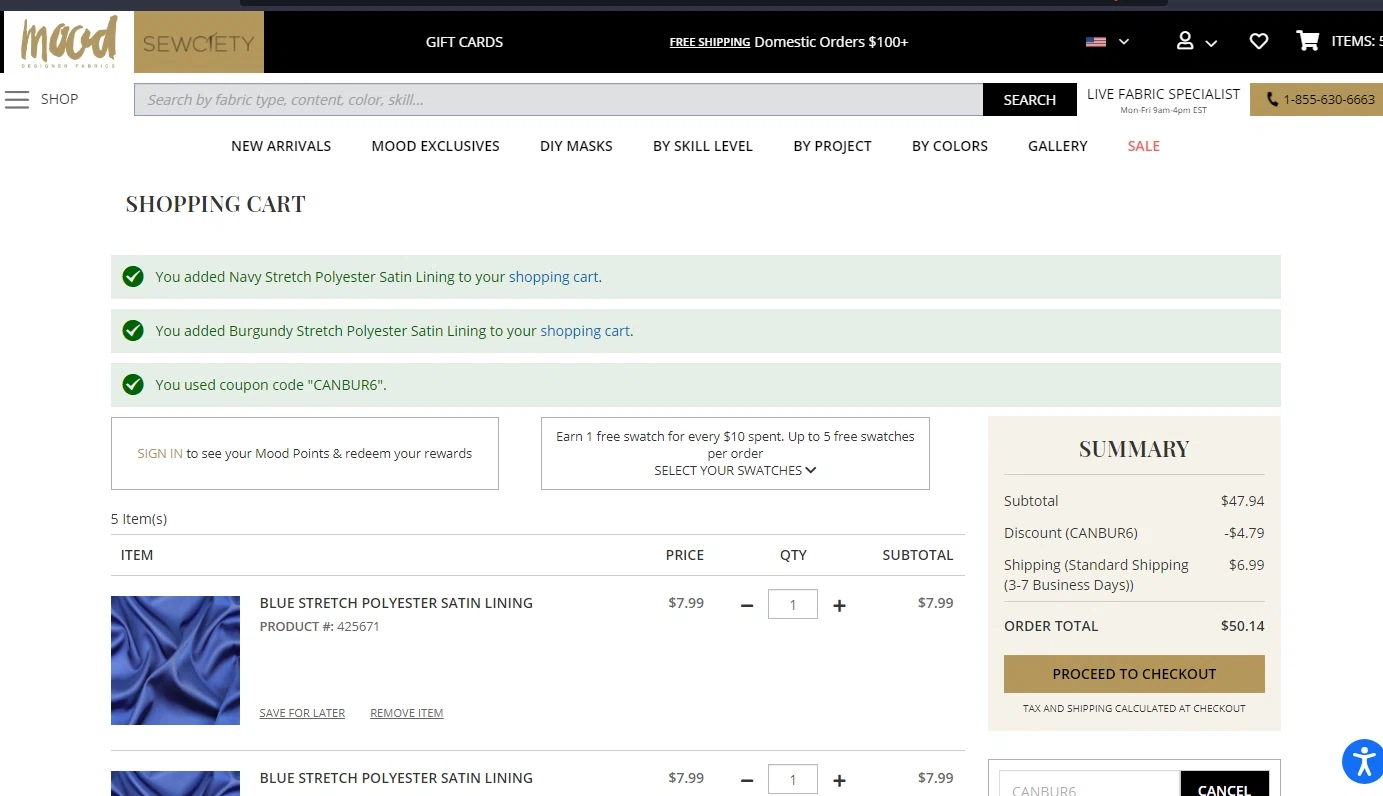Screen dimensions: 1383x796
Task: Decrease quantity for first Blue Stretch Satin
Action: (747, 605)
